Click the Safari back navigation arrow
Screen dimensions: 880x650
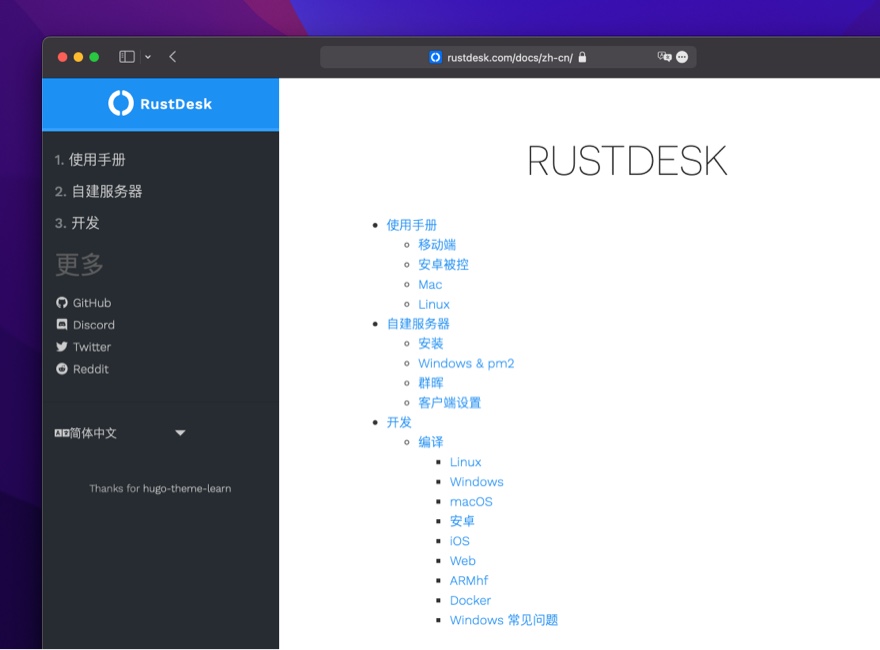[x=172, y=57]
